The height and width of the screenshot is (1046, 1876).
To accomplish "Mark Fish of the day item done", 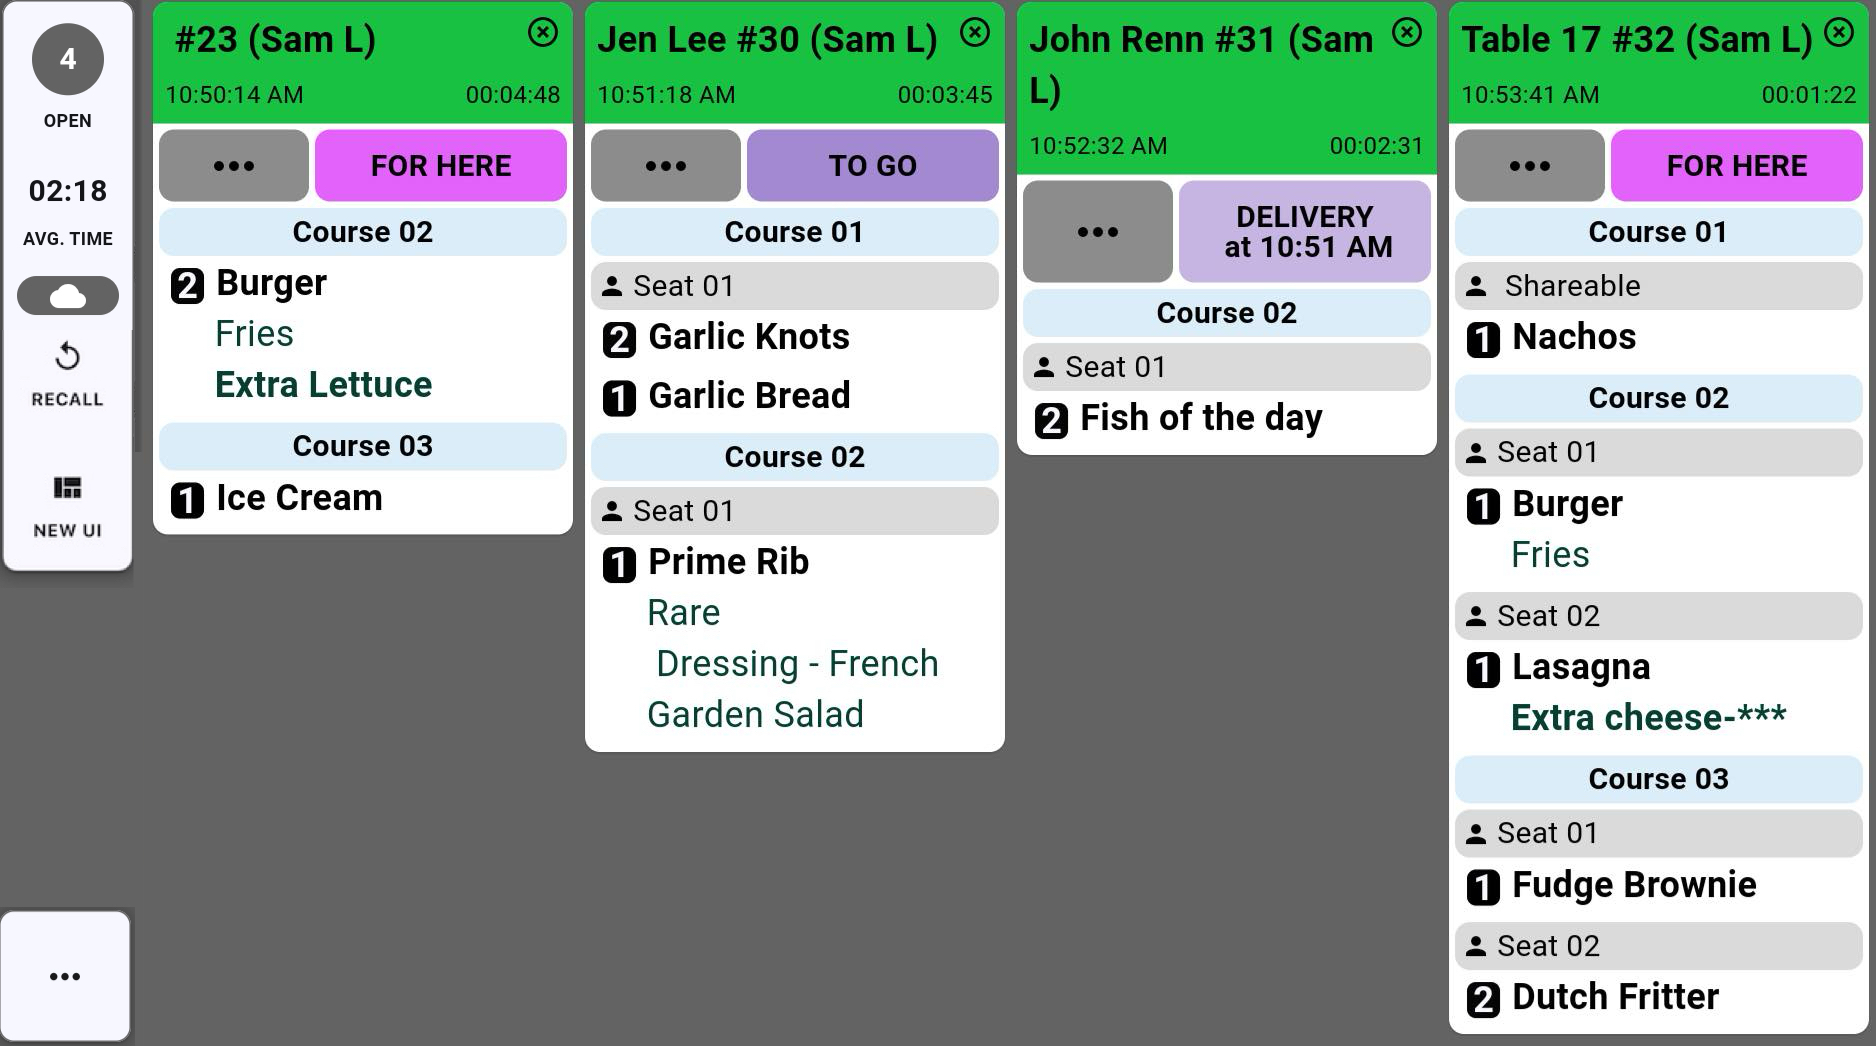I will point(1200,418).
